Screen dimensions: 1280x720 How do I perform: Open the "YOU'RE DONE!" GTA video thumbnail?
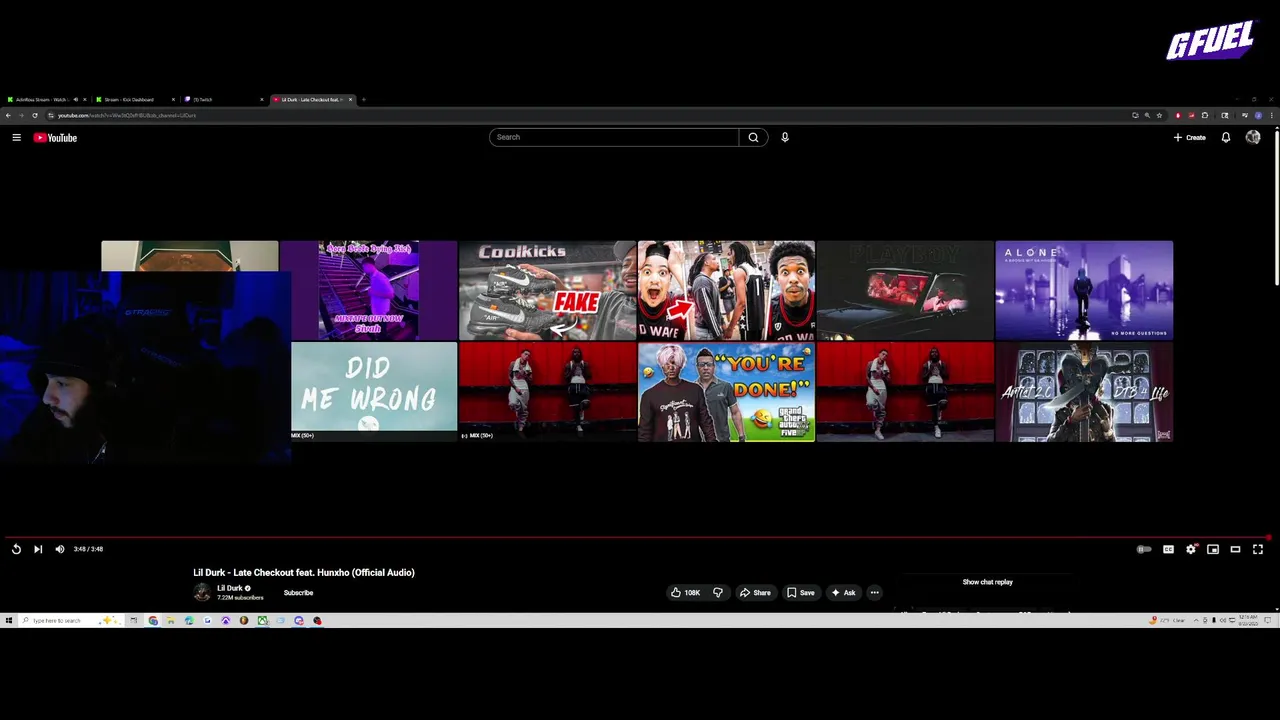click(x=726, y=392)
